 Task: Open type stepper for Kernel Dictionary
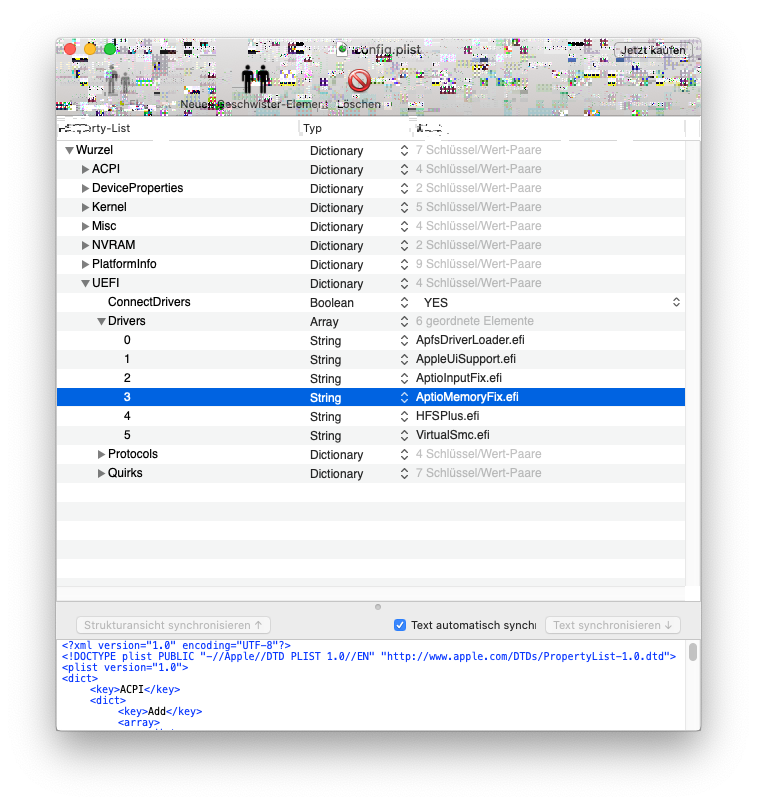click(x=404, y=207)
